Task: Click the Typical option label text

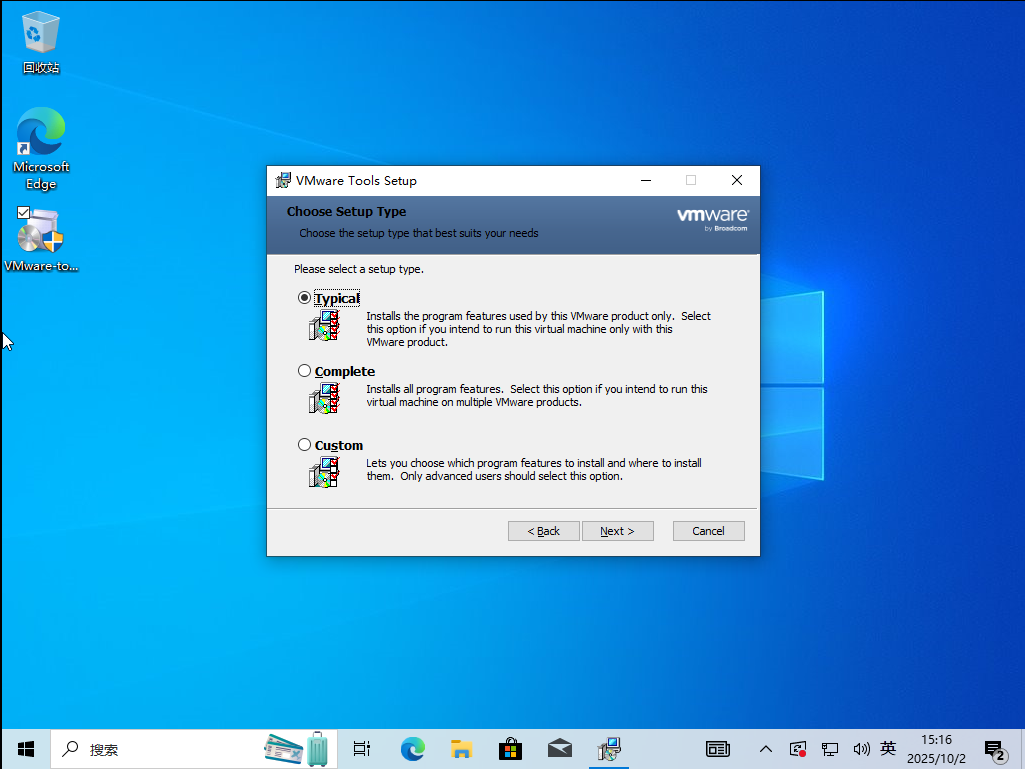Action: click(337, 298)
